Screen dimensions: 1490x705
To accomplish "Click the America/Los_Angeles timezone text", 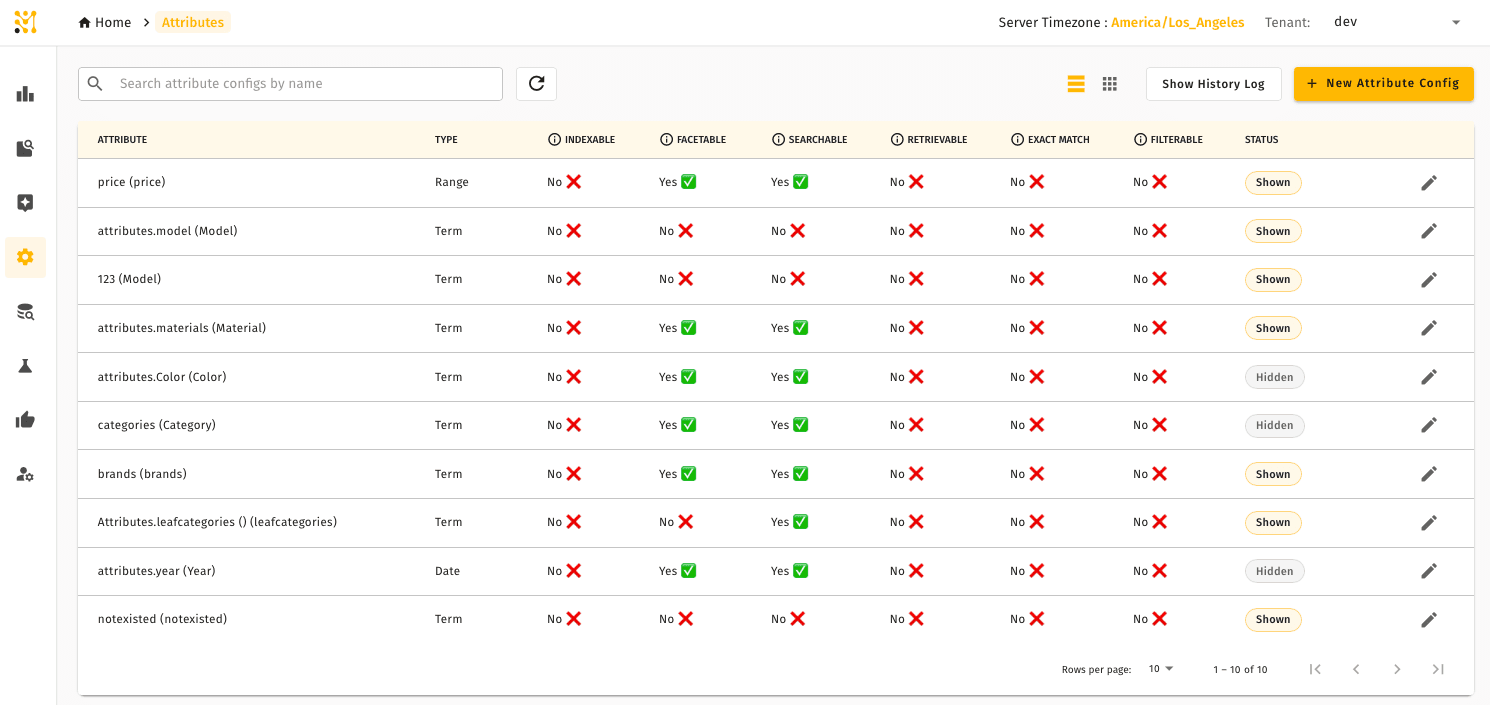I will [1177, 22].
